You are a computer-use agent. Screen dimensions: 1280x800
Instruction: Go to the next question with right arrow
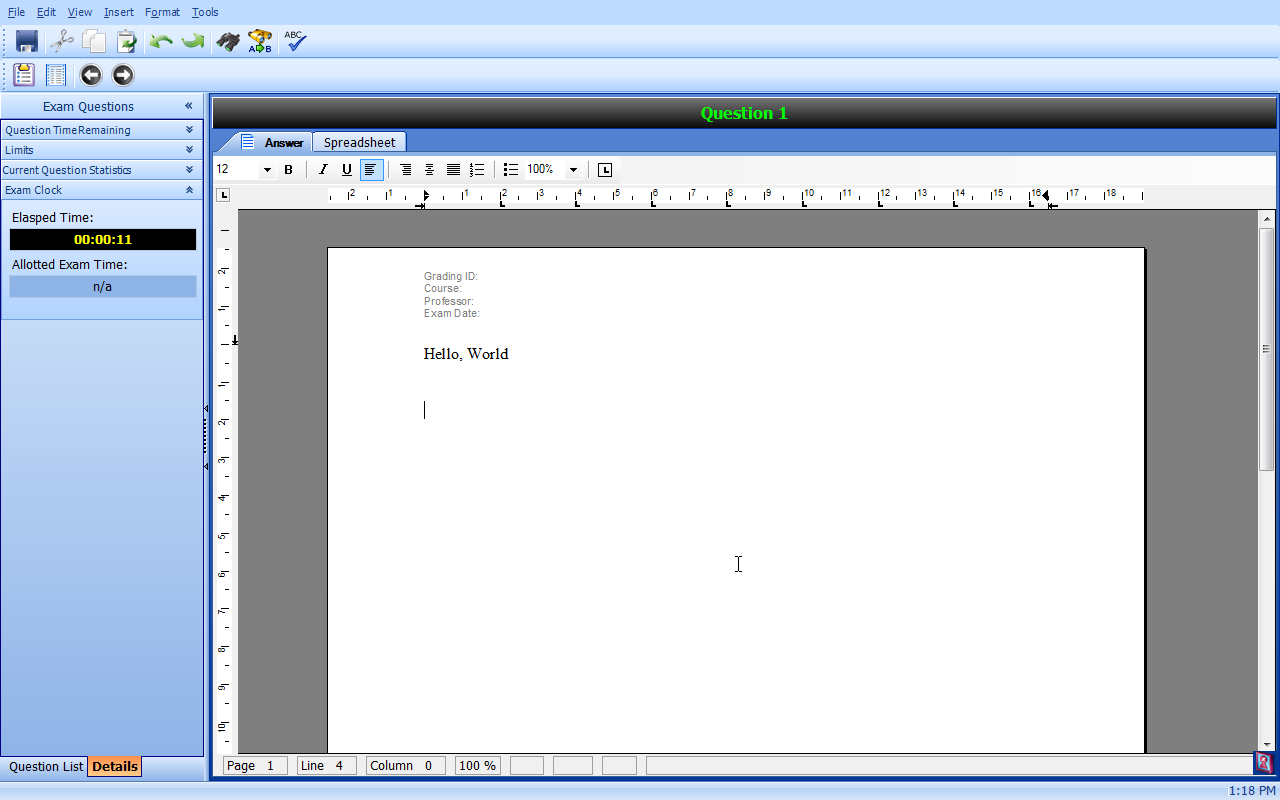click(x=123, y=75)
